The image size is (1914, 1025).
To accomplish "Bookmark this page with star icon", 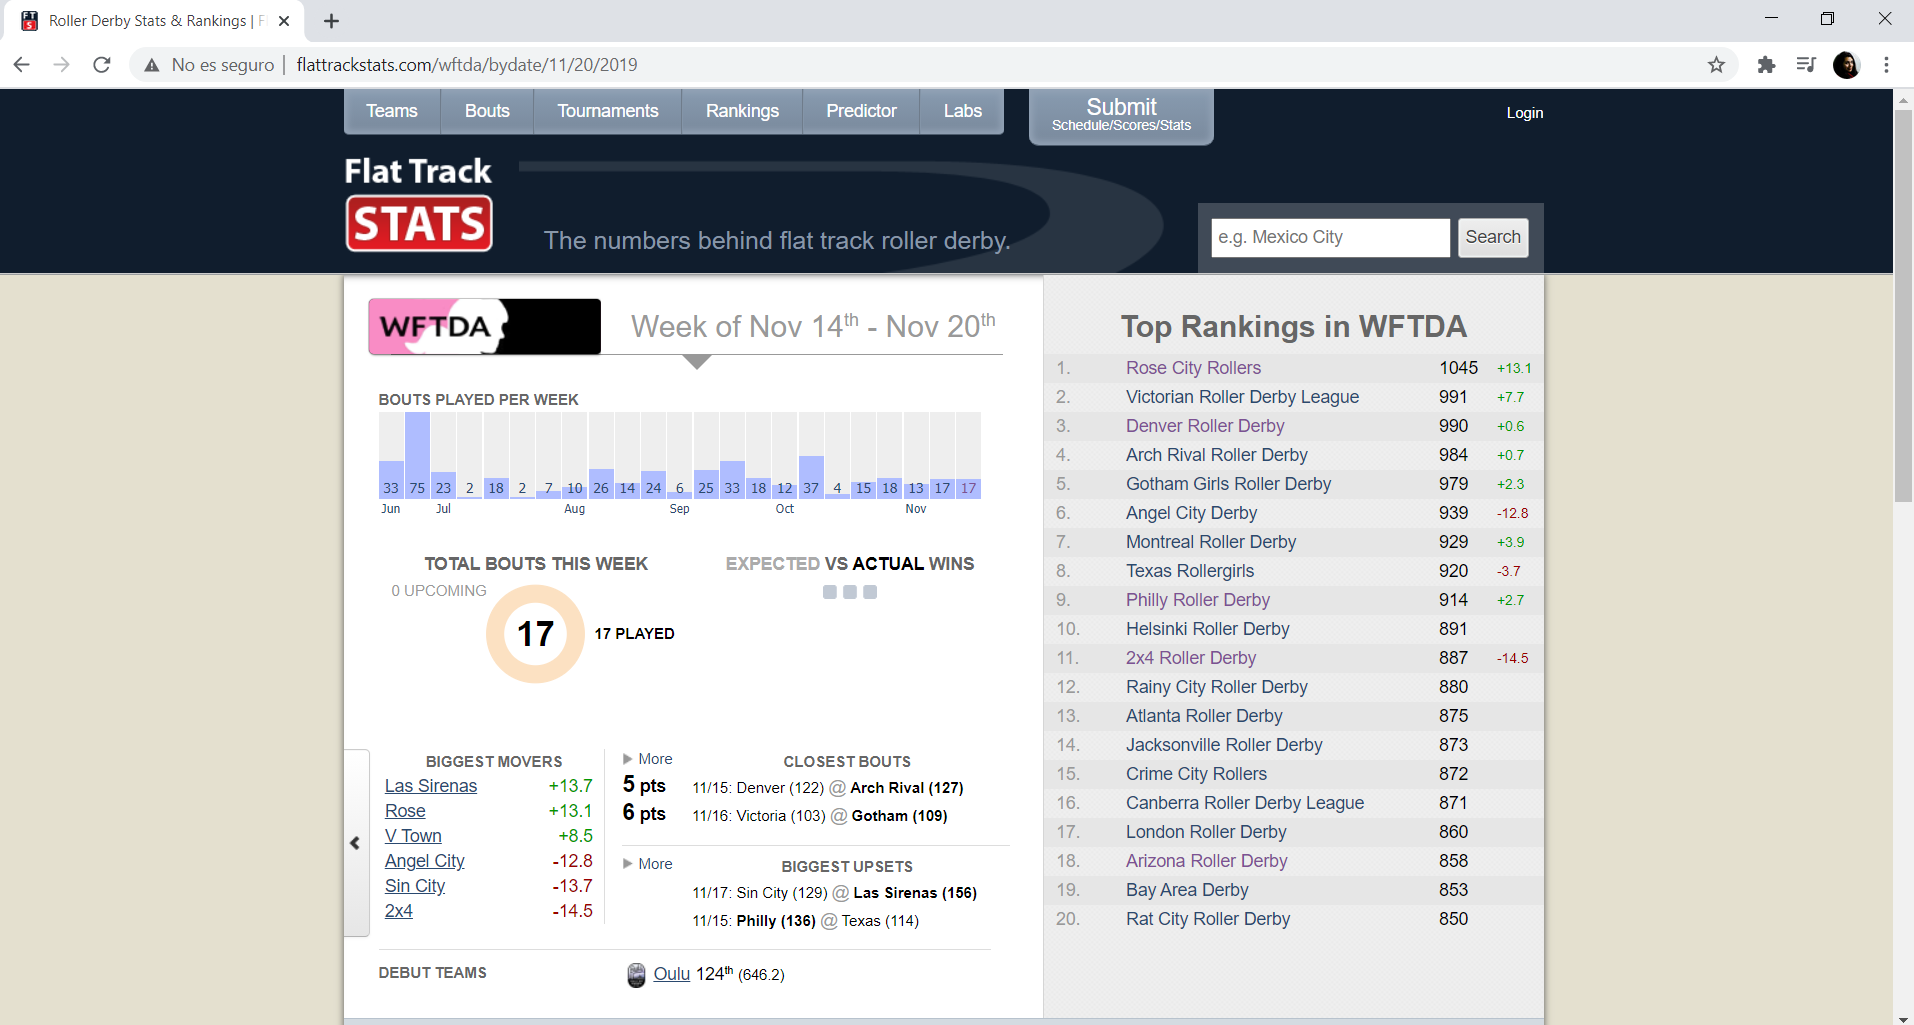I will click(x=1716, y=65).
